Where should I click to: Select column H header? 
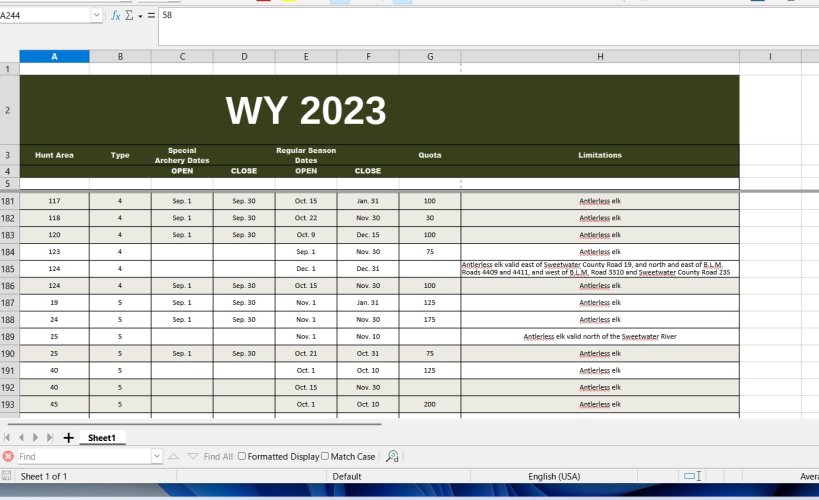click(600, 56)
